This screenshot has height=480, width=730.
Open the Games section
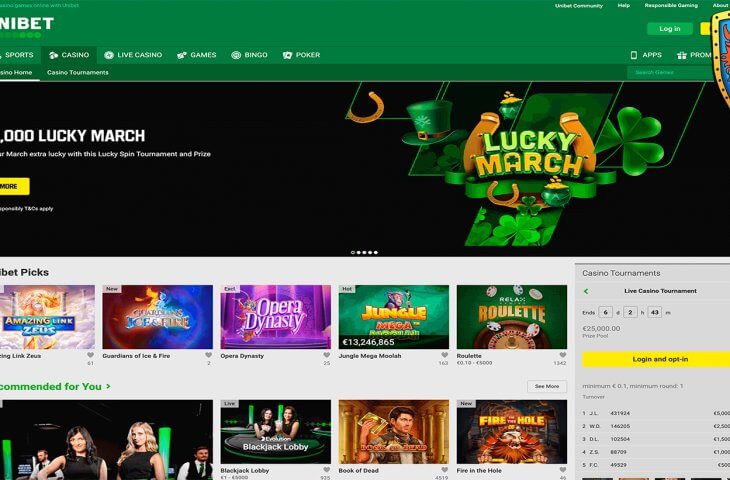196,55
